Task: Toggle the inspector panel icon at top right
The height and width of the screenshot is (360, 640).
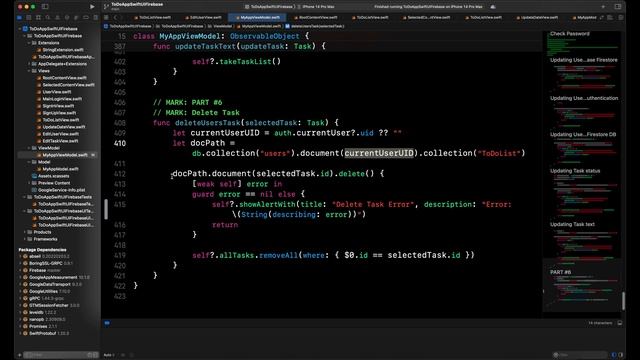Action: click(x=618, y=7)
